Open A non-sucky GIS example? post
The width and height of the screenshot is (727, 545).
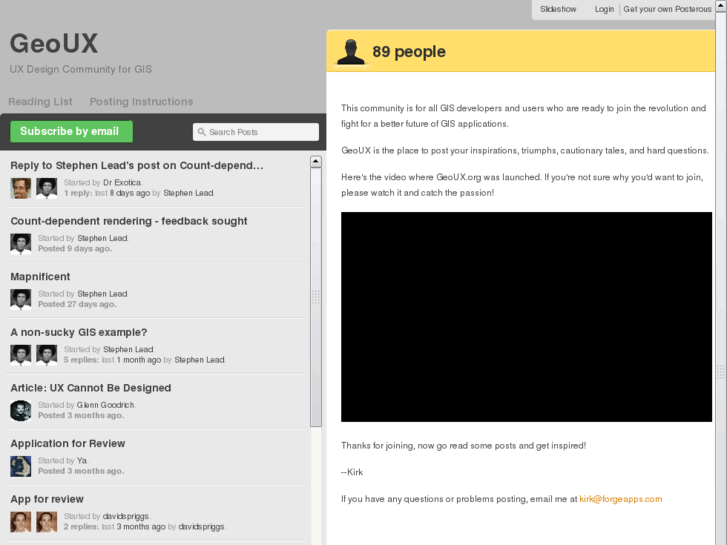pyautogui.click(x=79, y=333)
